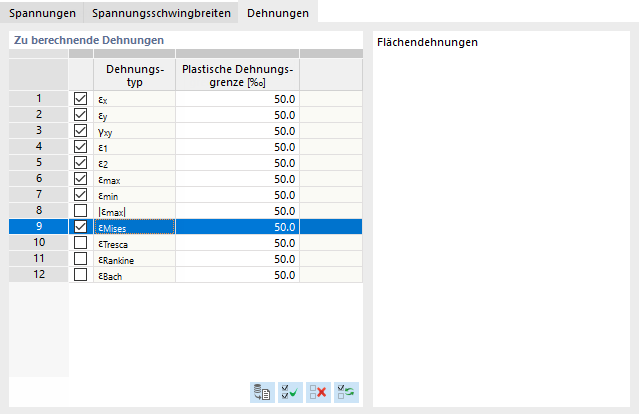Select the εTresca strain type cell
Viewport: 639px width, 414px height.
(134, 243)
